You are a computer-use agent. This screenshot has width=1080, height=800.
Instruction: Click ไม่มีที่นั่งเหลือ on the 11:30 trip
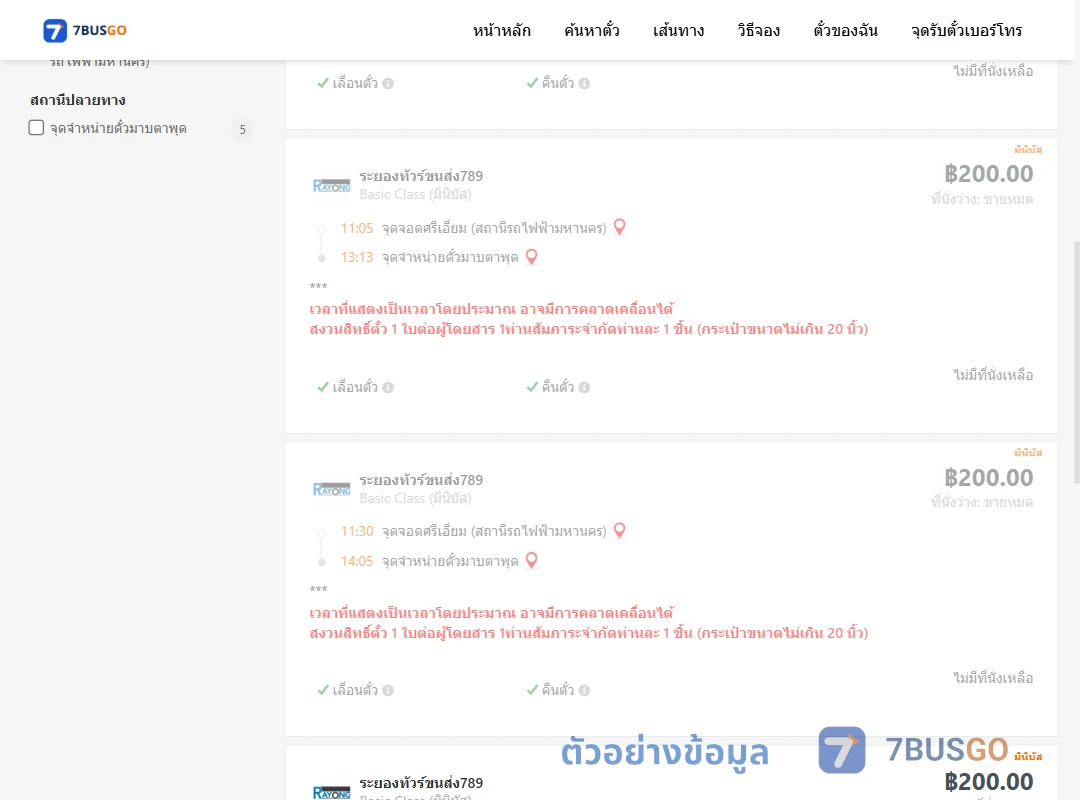[x=993, y=678]
